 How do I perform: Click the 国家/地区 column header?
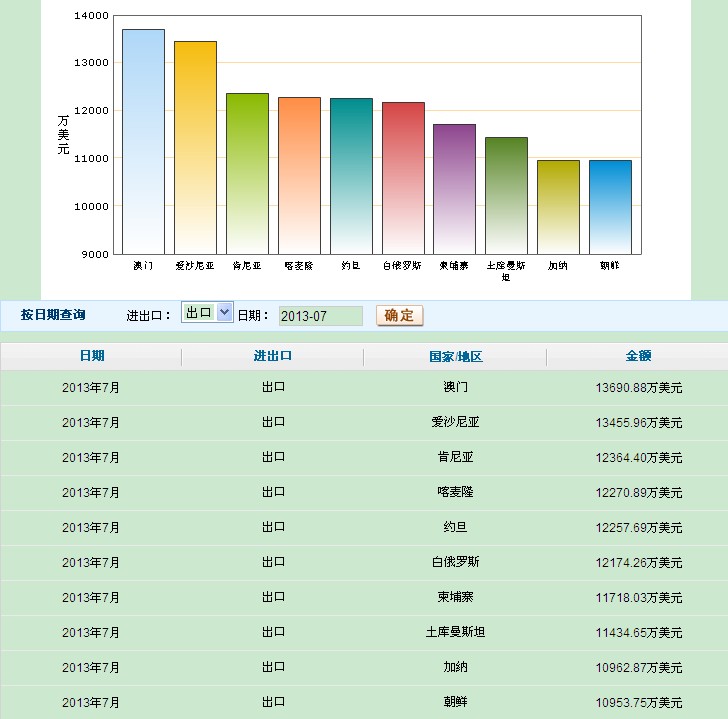click(x=455, y=357)
